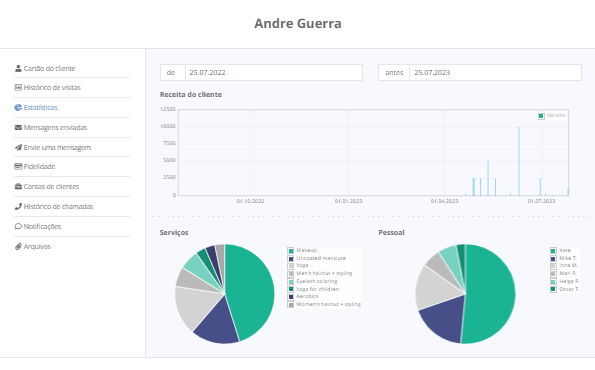This screenshot has width=595, height=370.
Task: Toggle Kate legend entry in Pessoal chart
Action: [x=560, y=250]
